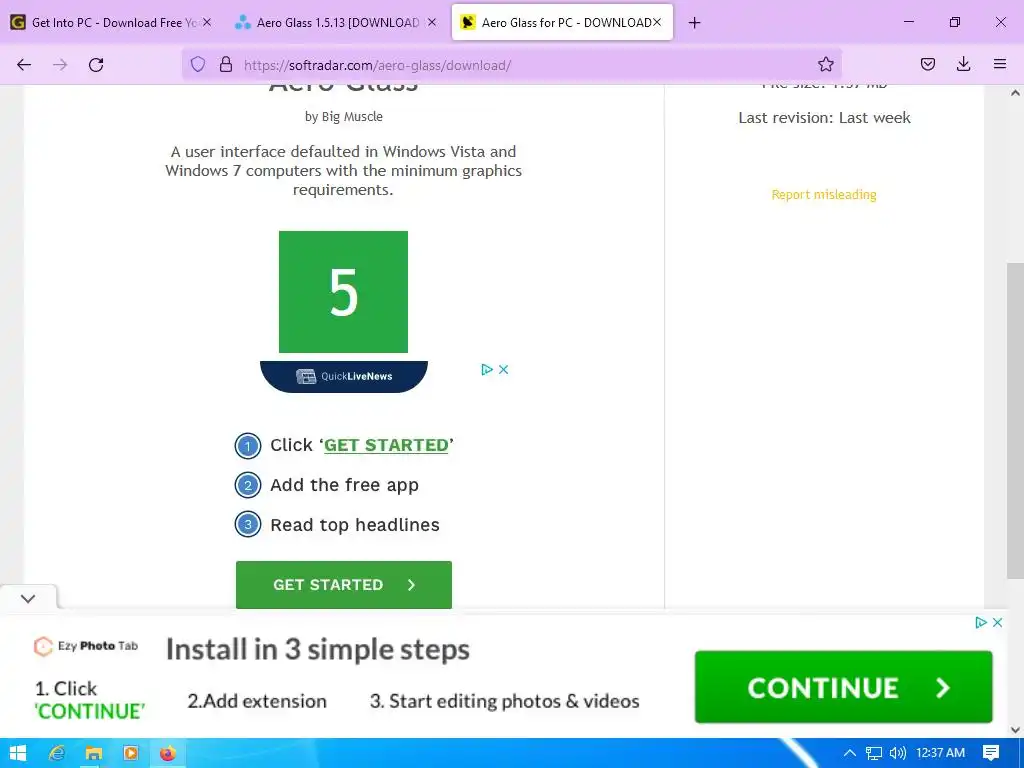Image resolution: width=1024 pixels, height=768 pixels.
Task: Launch Internet Explorer from the taskbar
Action: [57, 753]
